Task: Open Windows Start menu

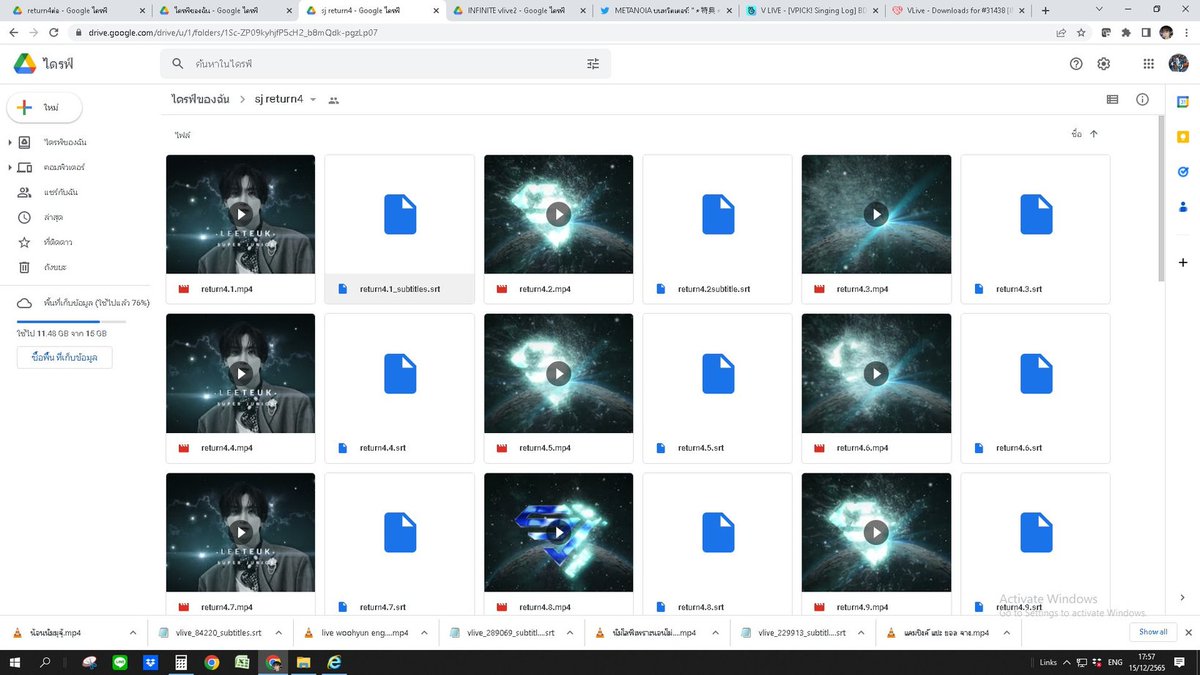Action: pyautogui.click(x=15, y=662)
